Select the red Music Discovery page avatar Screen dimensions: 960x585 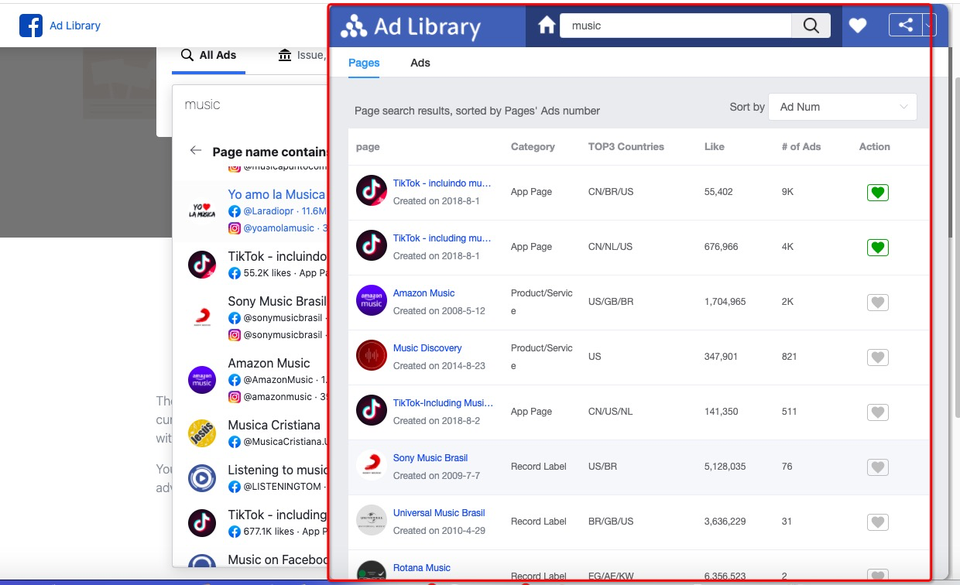371,356
